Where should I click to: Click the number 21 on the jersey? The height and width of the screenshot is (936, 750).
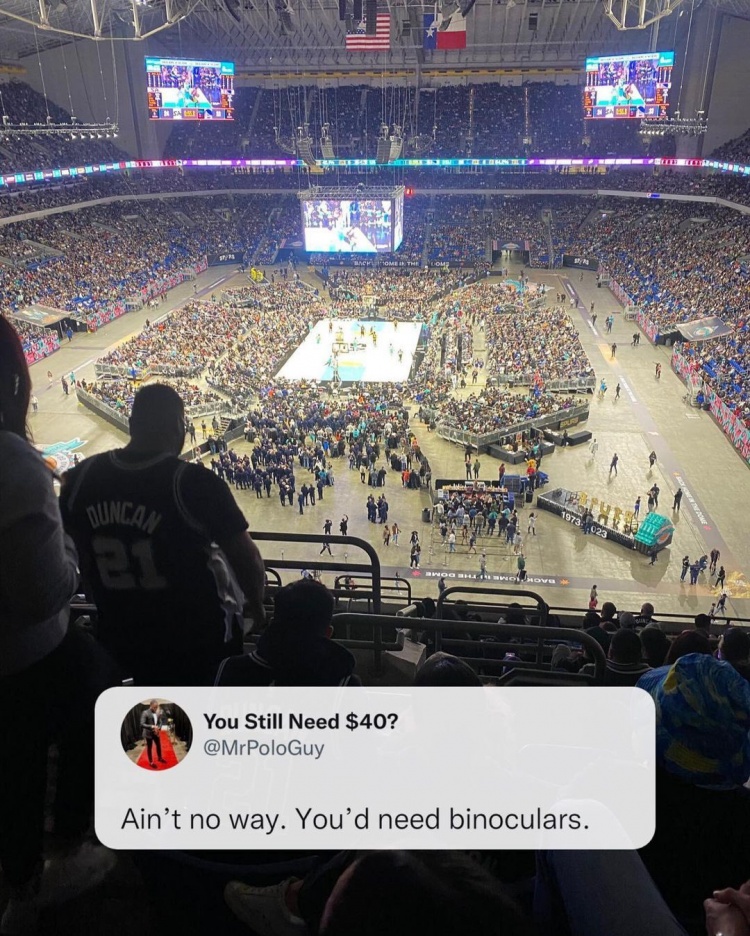click(128, 563)
